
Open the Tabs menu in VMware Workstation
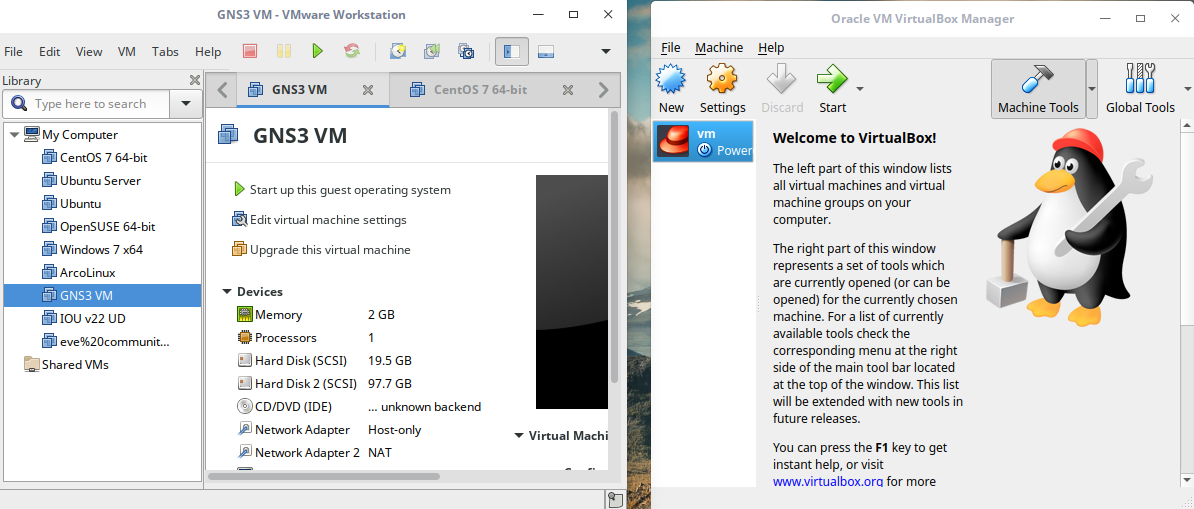tap(165, 52)
